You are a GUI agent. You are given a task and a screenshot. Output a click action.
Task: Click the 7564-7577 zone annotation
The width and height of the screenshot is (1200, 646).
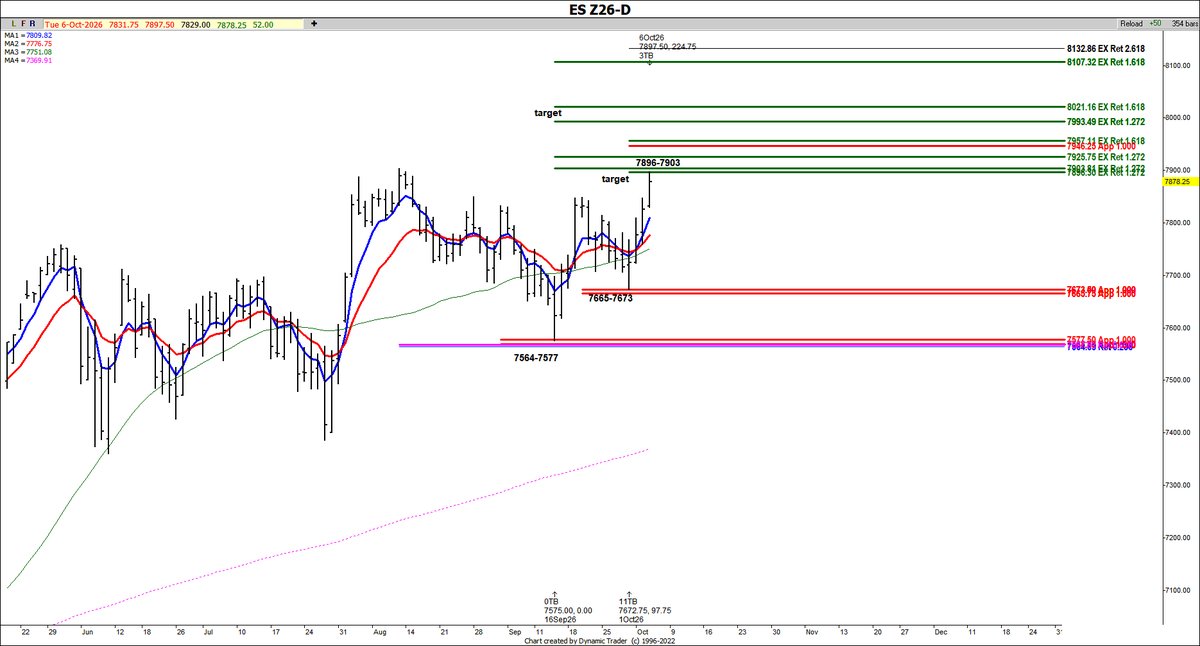pyautogui.click(x=536, y=357)
